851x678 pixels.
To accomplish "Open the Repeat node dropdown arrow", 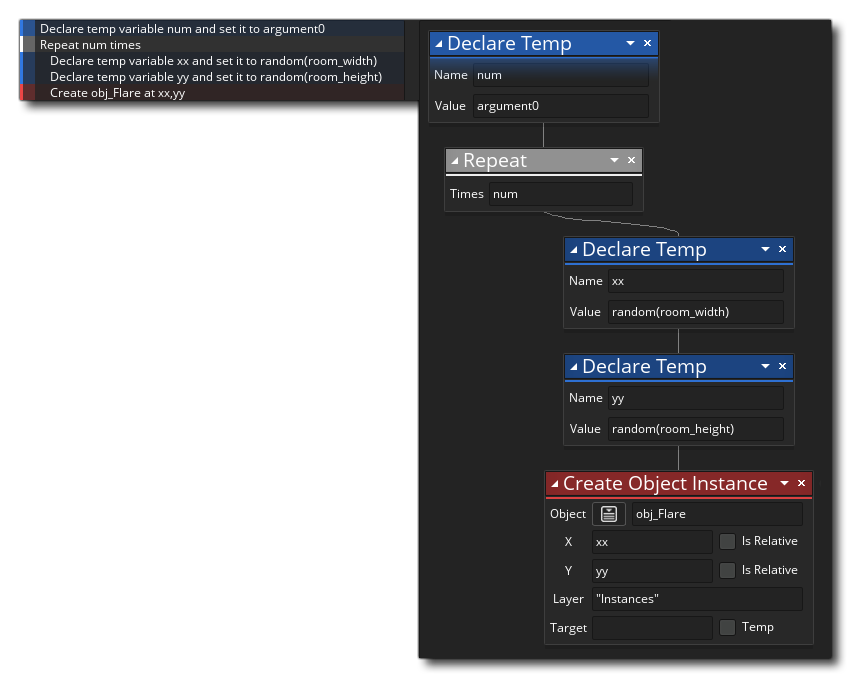I will pos(614,161).
